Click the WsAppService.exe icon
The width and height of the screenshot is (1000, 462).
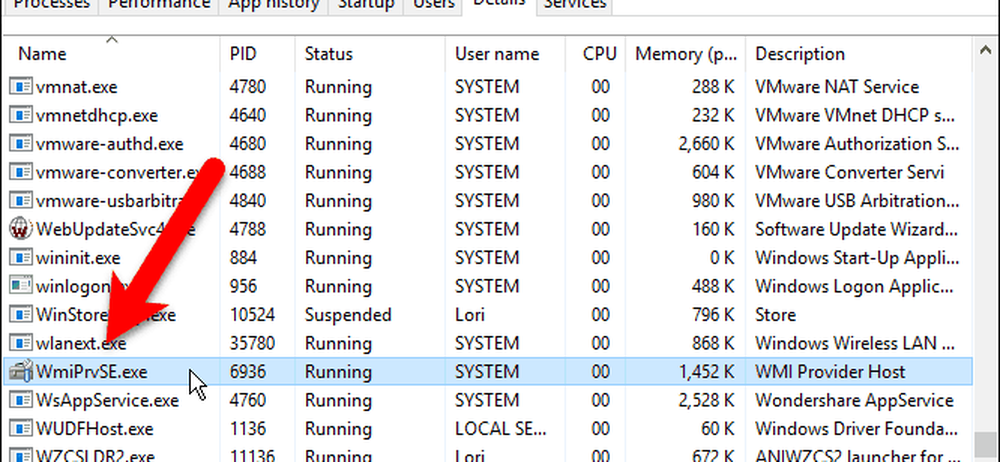click(x=20, y=401)
